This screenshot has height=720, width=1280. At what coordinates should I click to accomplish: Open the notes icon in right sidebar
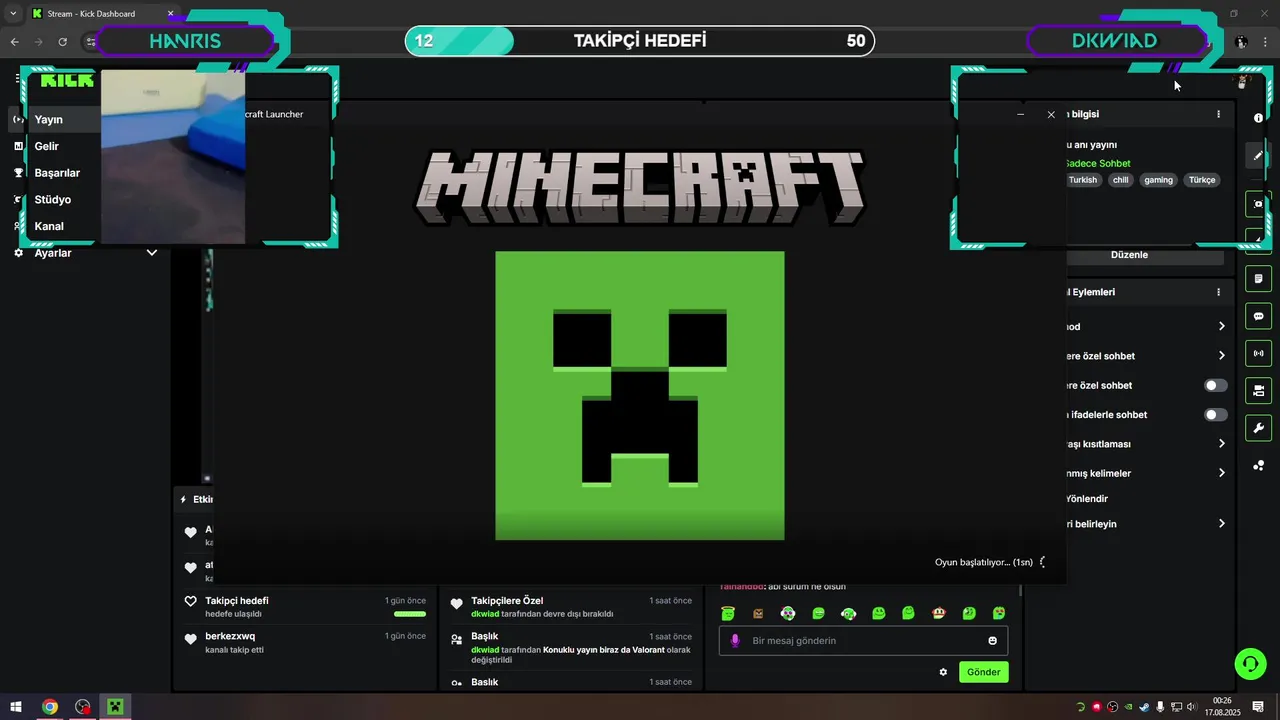(1258, 278)
